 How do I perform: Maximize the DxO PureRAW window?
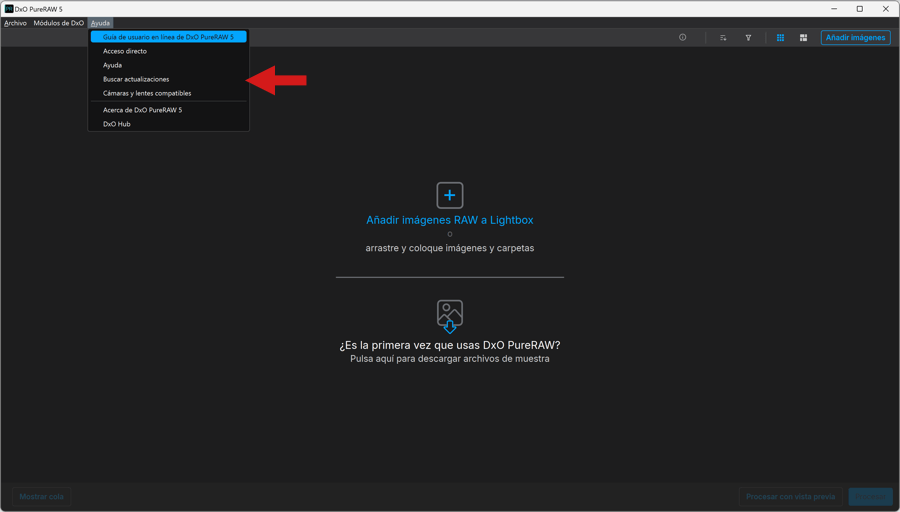860,9
